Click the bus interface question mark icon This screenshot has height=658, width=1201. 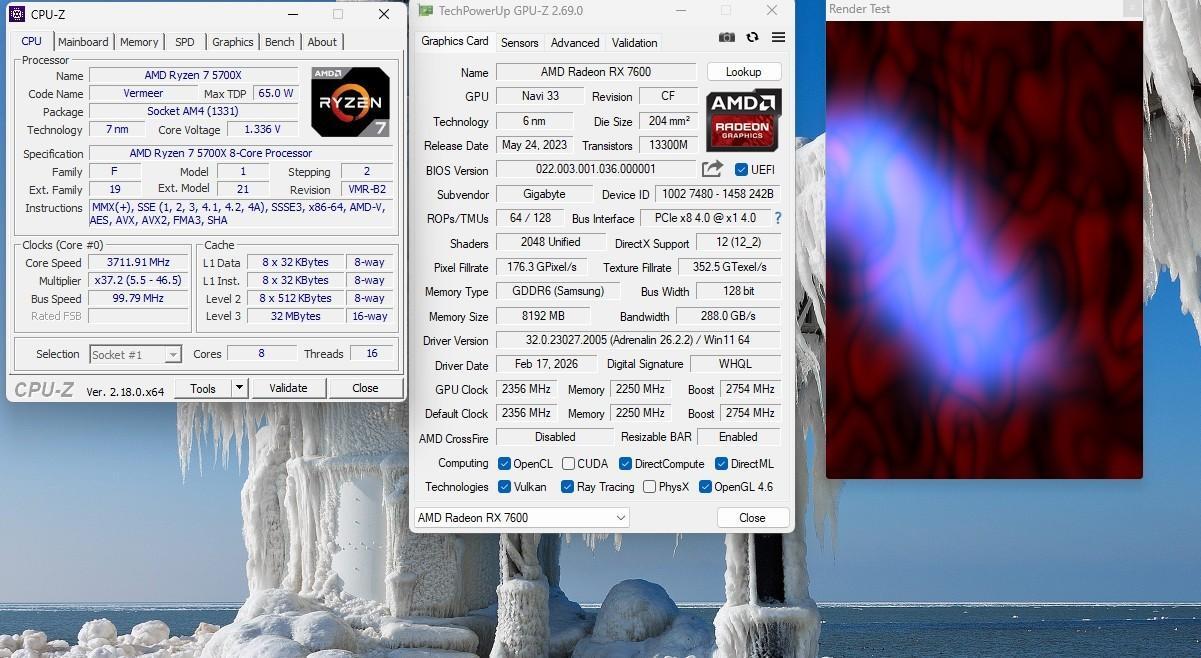tap(777, 218)
